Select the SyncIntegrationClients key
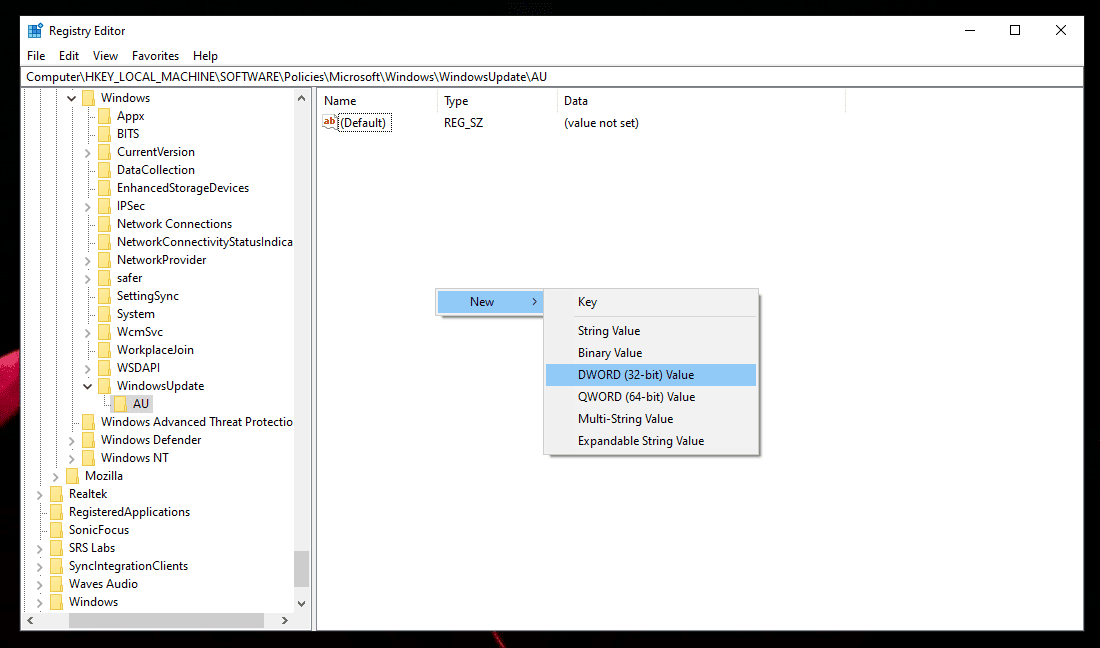This screenshot has width=1100, height=648. coord(128,566)
